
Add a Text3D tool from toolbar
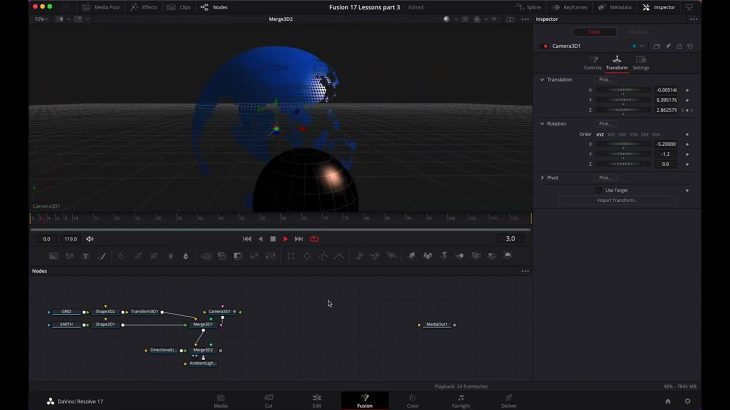[444, 255]
